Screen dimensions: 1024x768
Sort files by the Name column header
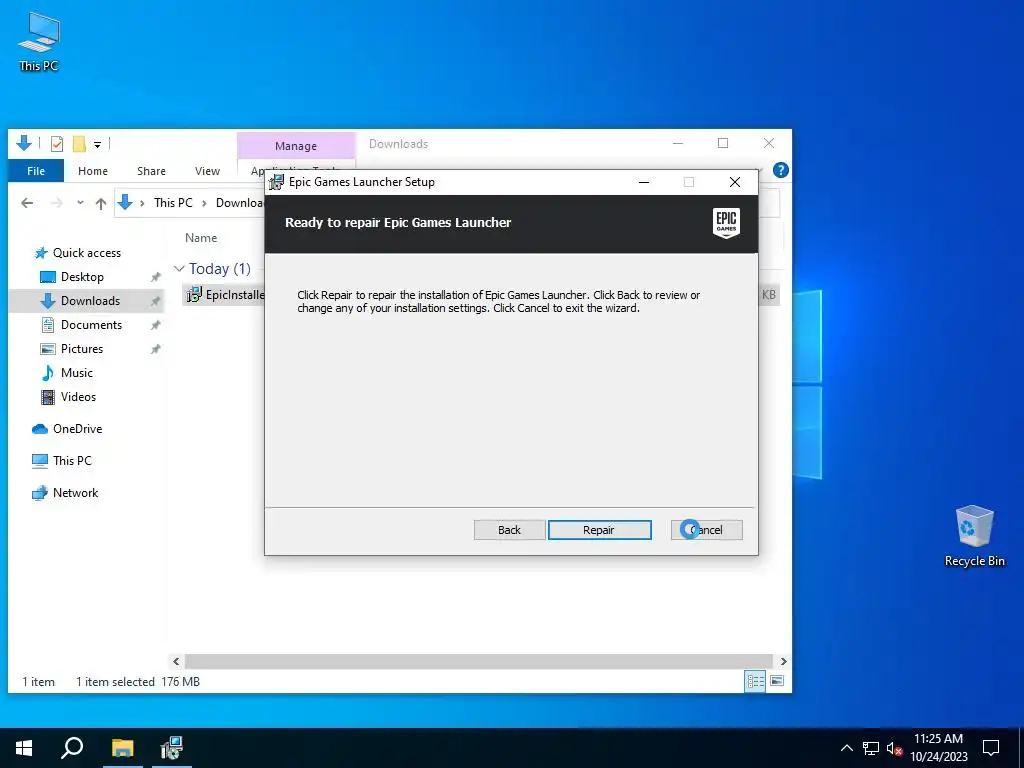click(x=200, y=238)
